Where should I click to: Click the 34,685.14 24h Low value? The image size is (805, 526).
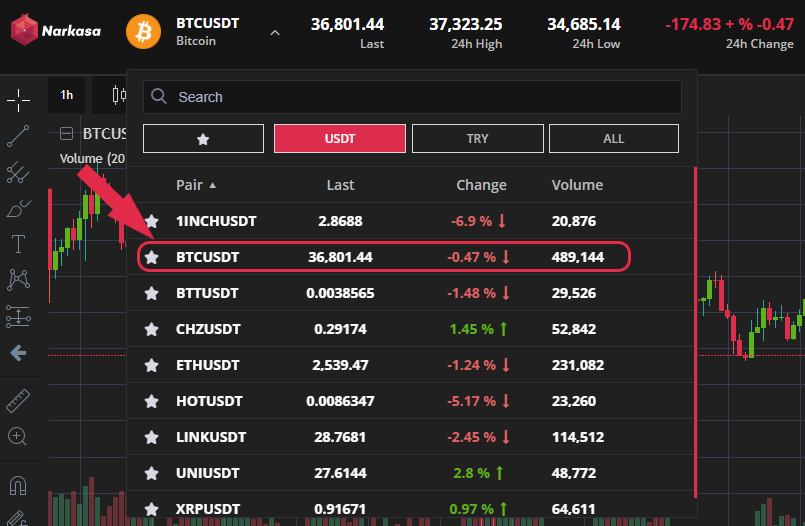coord(584,24)
